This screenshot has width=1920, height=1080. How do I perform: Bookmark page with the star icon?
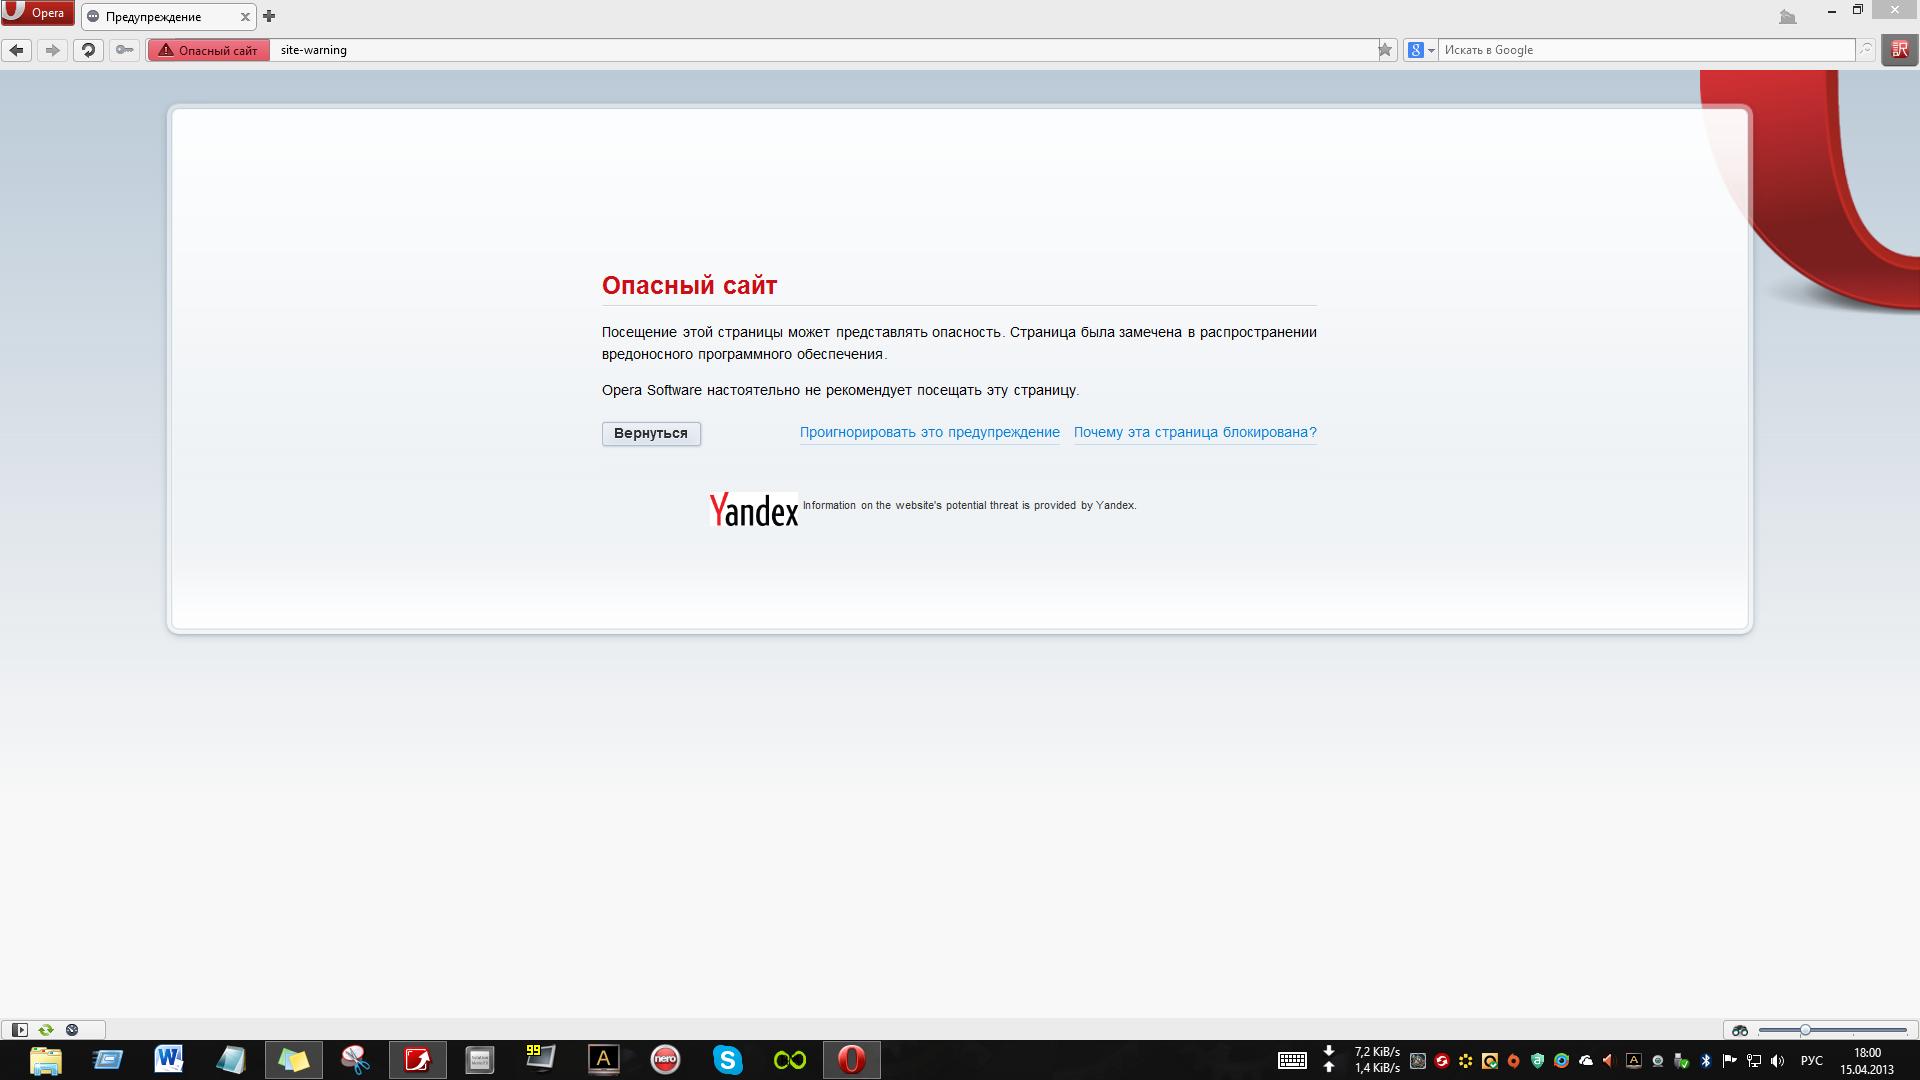(1385, 50)
